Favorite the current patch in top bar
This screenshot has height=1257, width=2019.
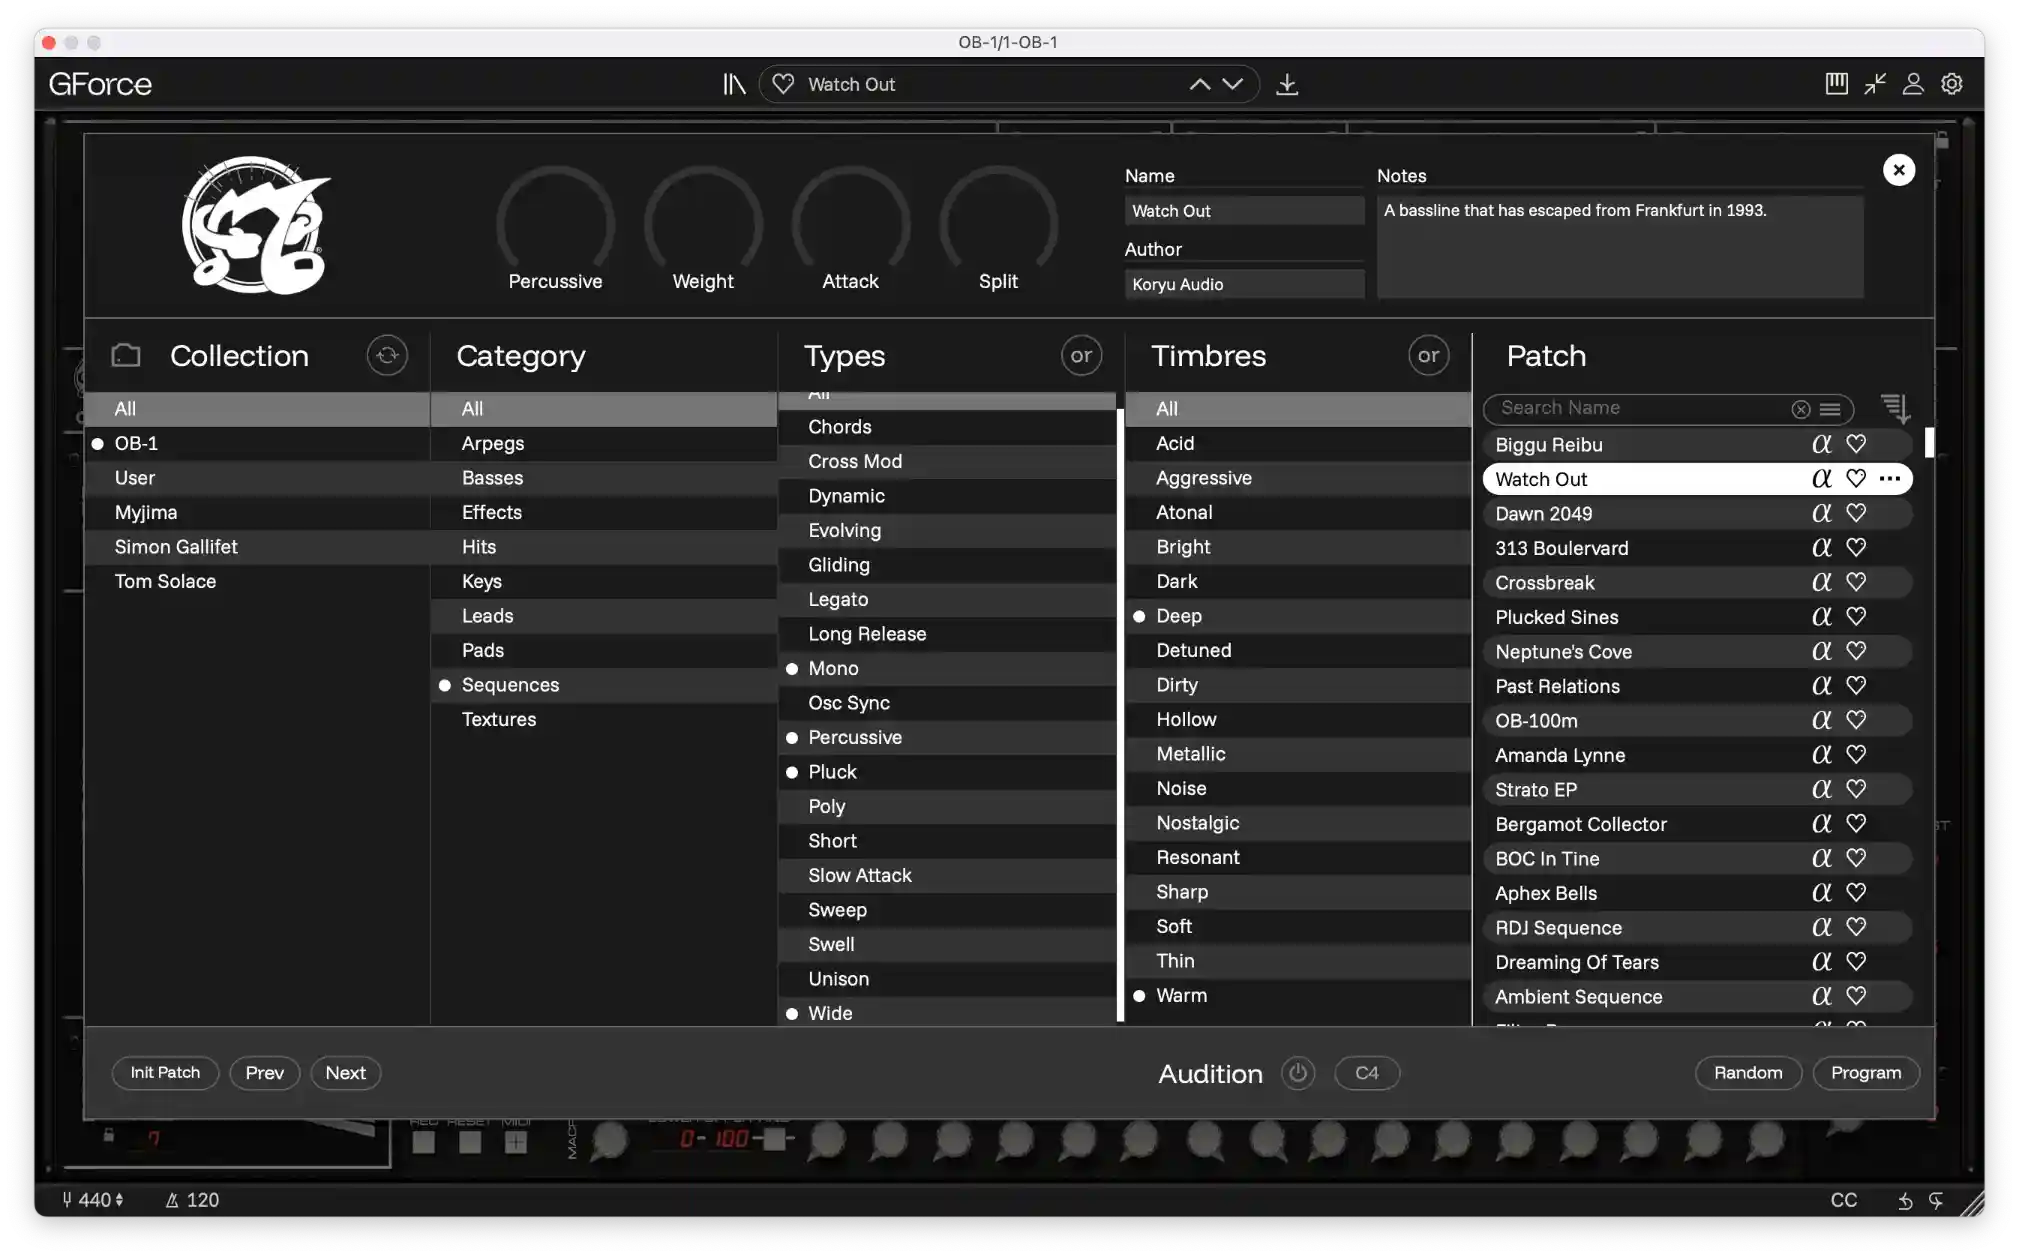(783, 85)
